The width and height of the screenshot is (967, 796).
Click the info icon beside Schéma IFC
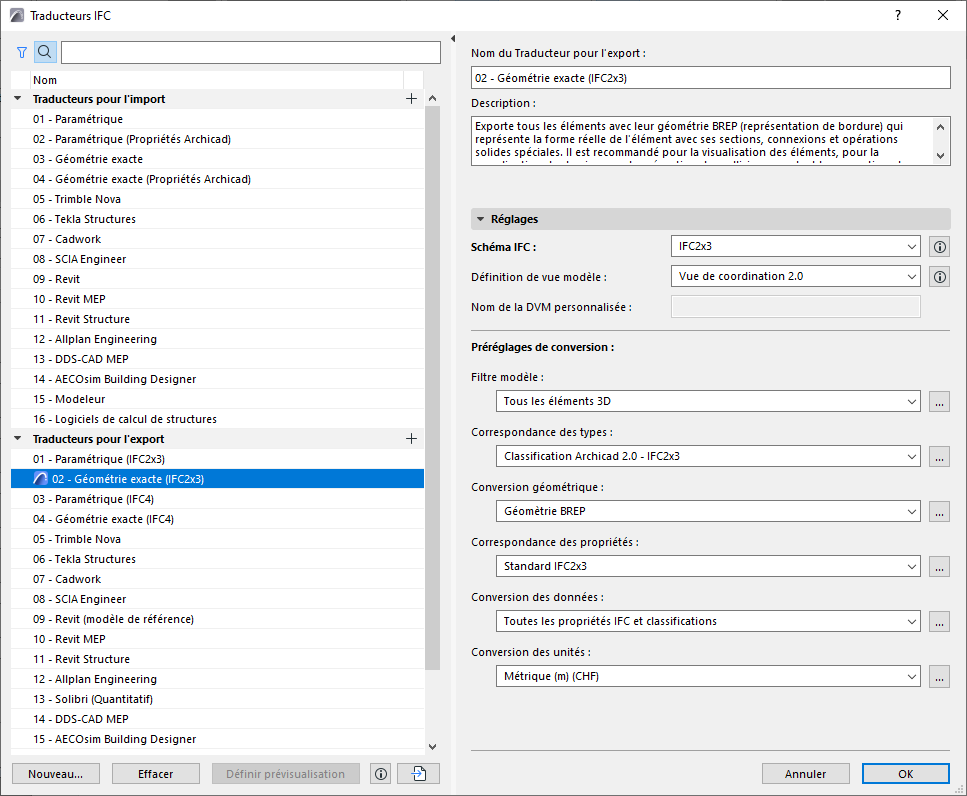click(938, 246)
